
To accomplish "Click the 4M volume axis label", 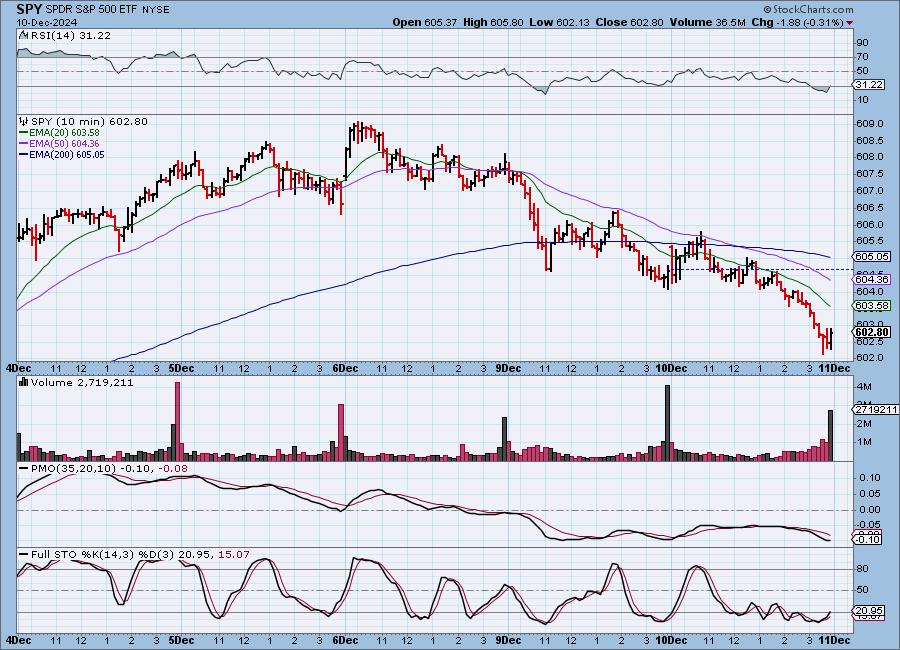I will pyautogui.click(x=864, y=387).
